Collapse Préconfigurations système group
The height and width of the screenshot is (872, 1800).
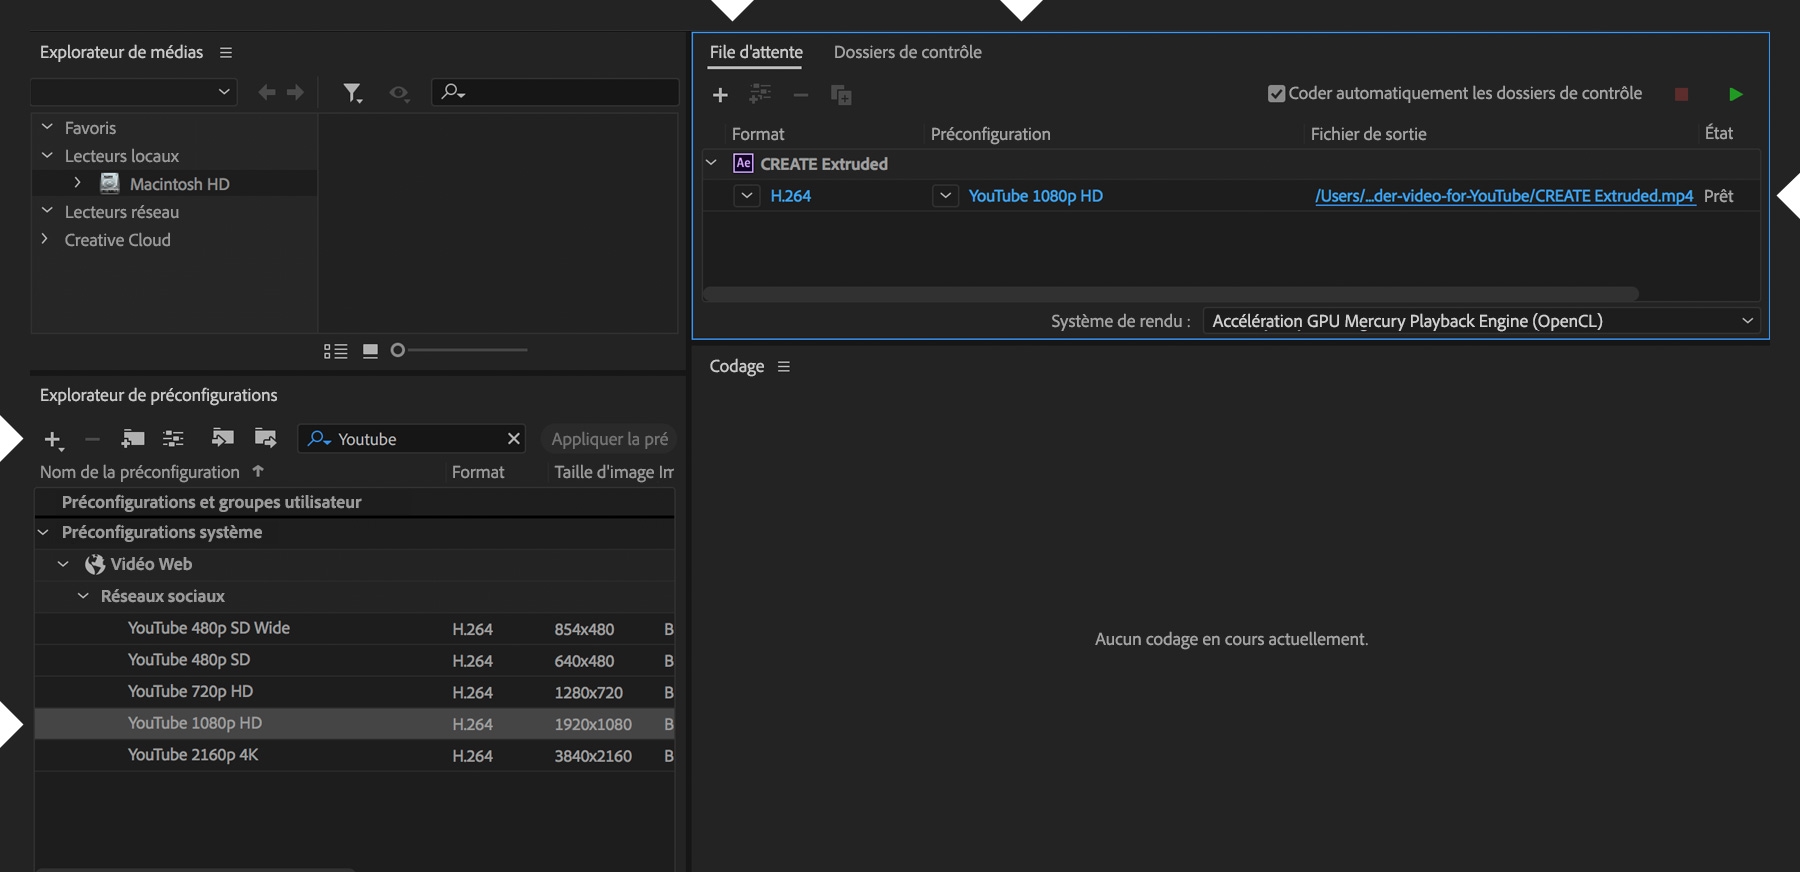coord(43,532)
